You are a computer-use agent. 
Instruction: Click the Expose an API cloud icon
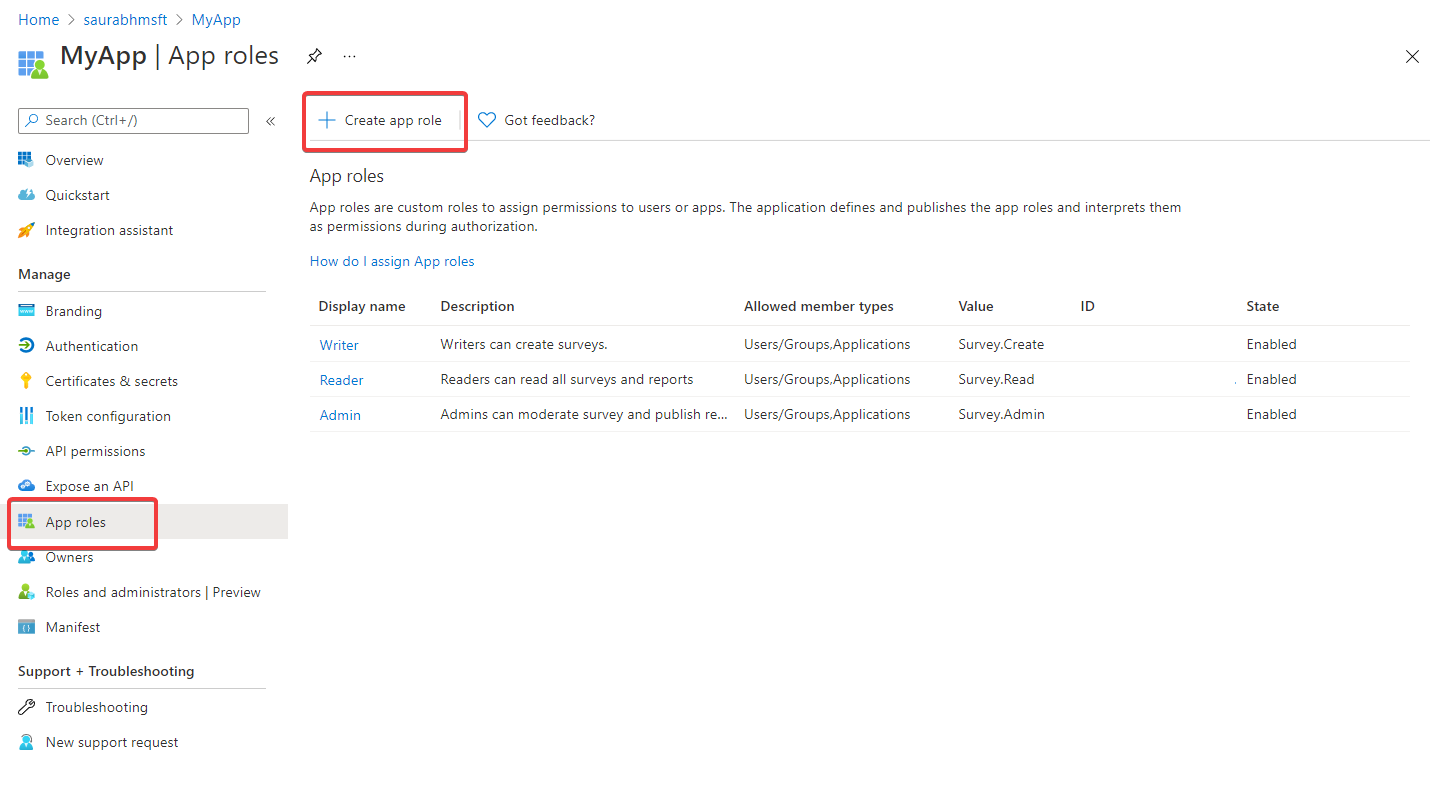pyautogui.click(x=27, y=485)
